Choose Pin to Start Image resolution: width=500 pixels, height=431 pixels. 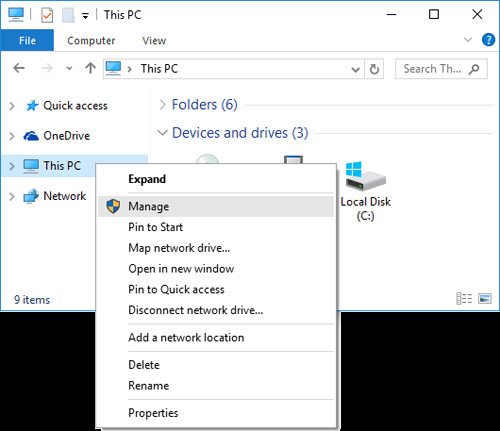pyautogui.click(x=216, y=227)
